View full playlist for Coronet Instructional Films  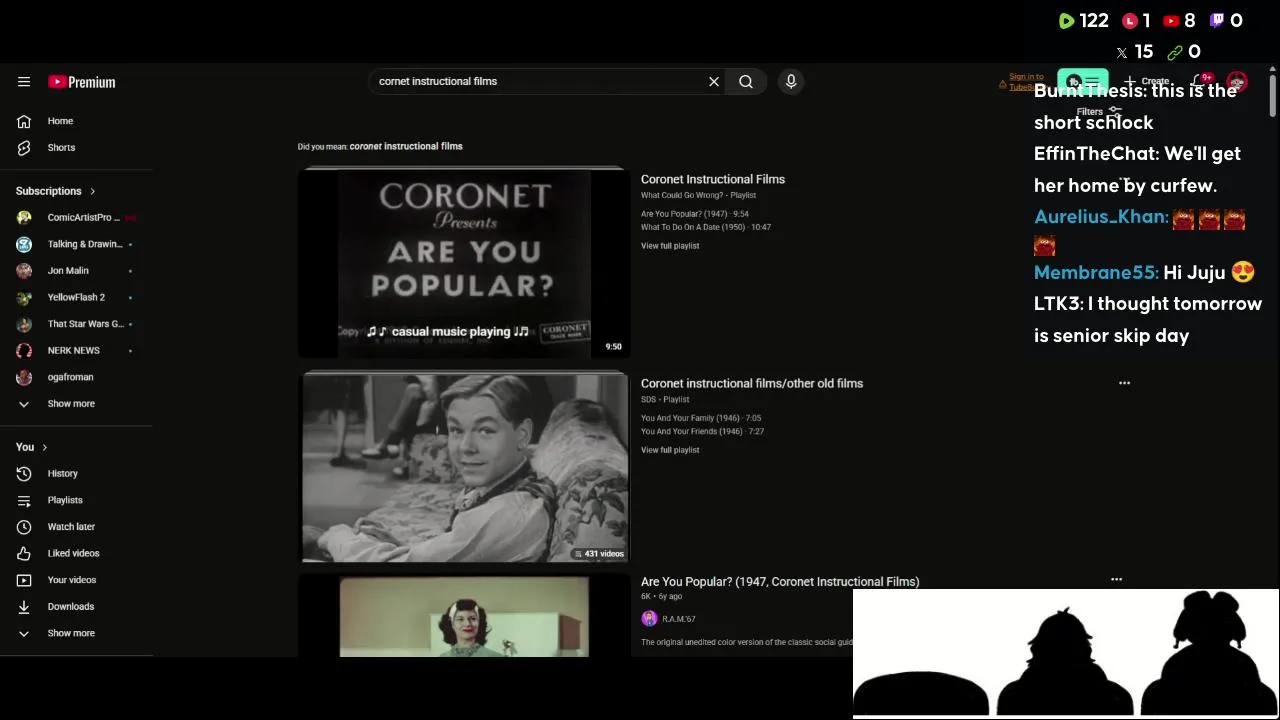tap(670, 246)
